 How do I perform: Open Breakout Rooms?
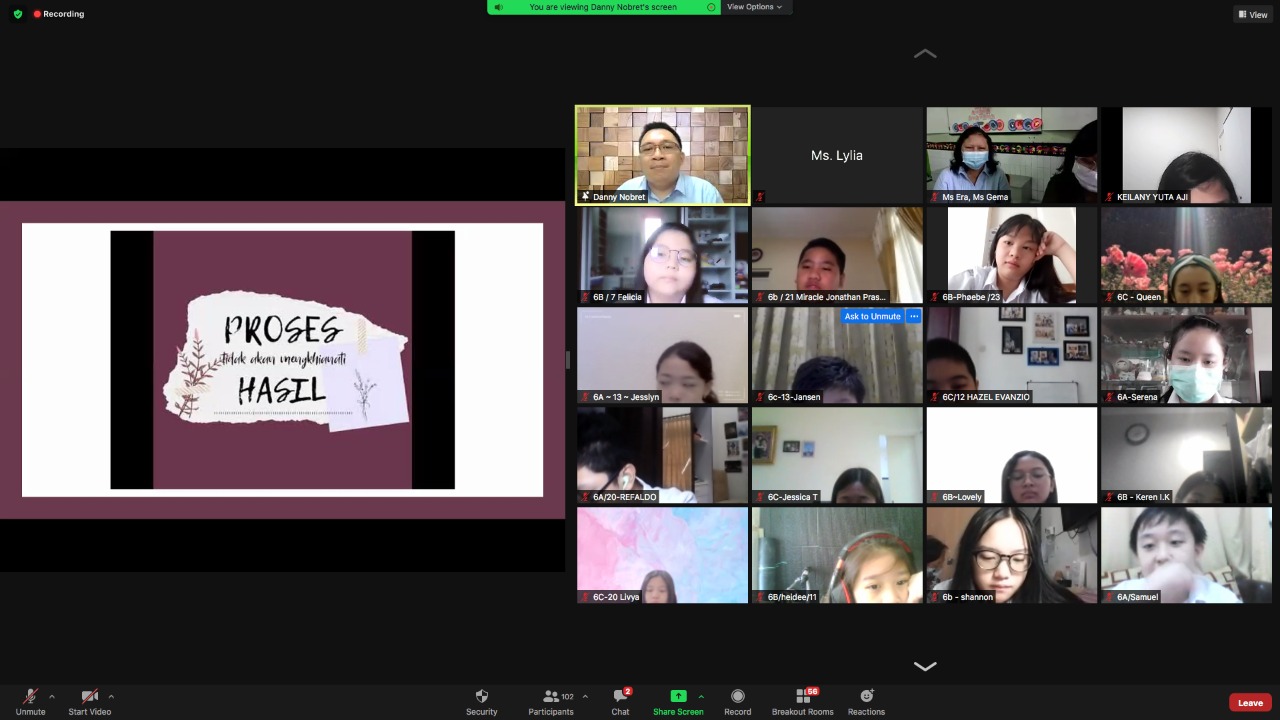(802, 696)
